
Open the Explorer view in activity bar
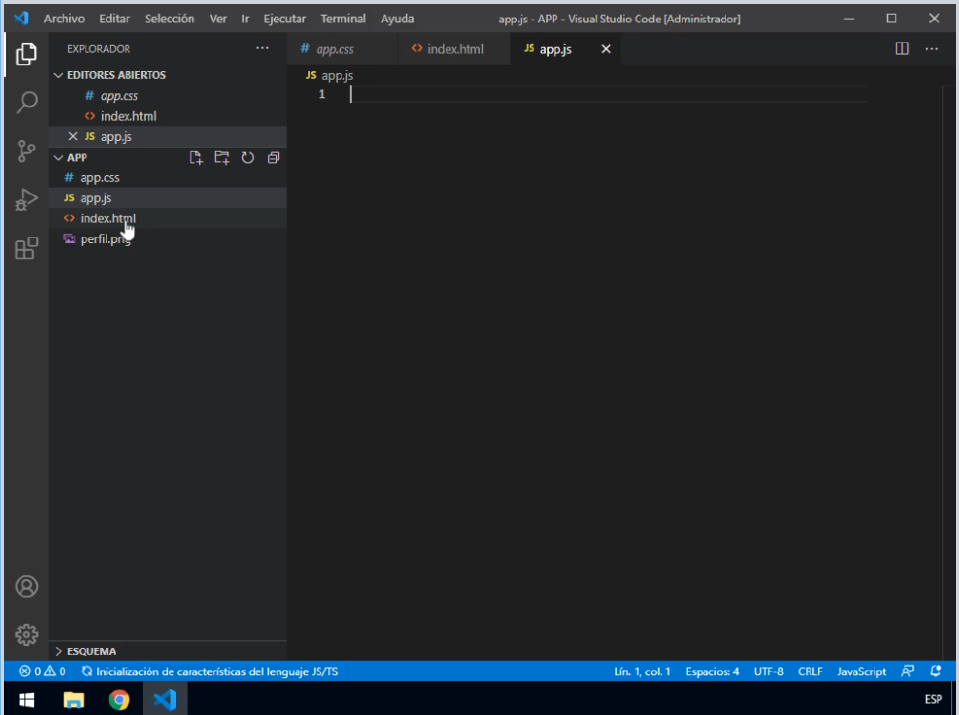point(26,54)
